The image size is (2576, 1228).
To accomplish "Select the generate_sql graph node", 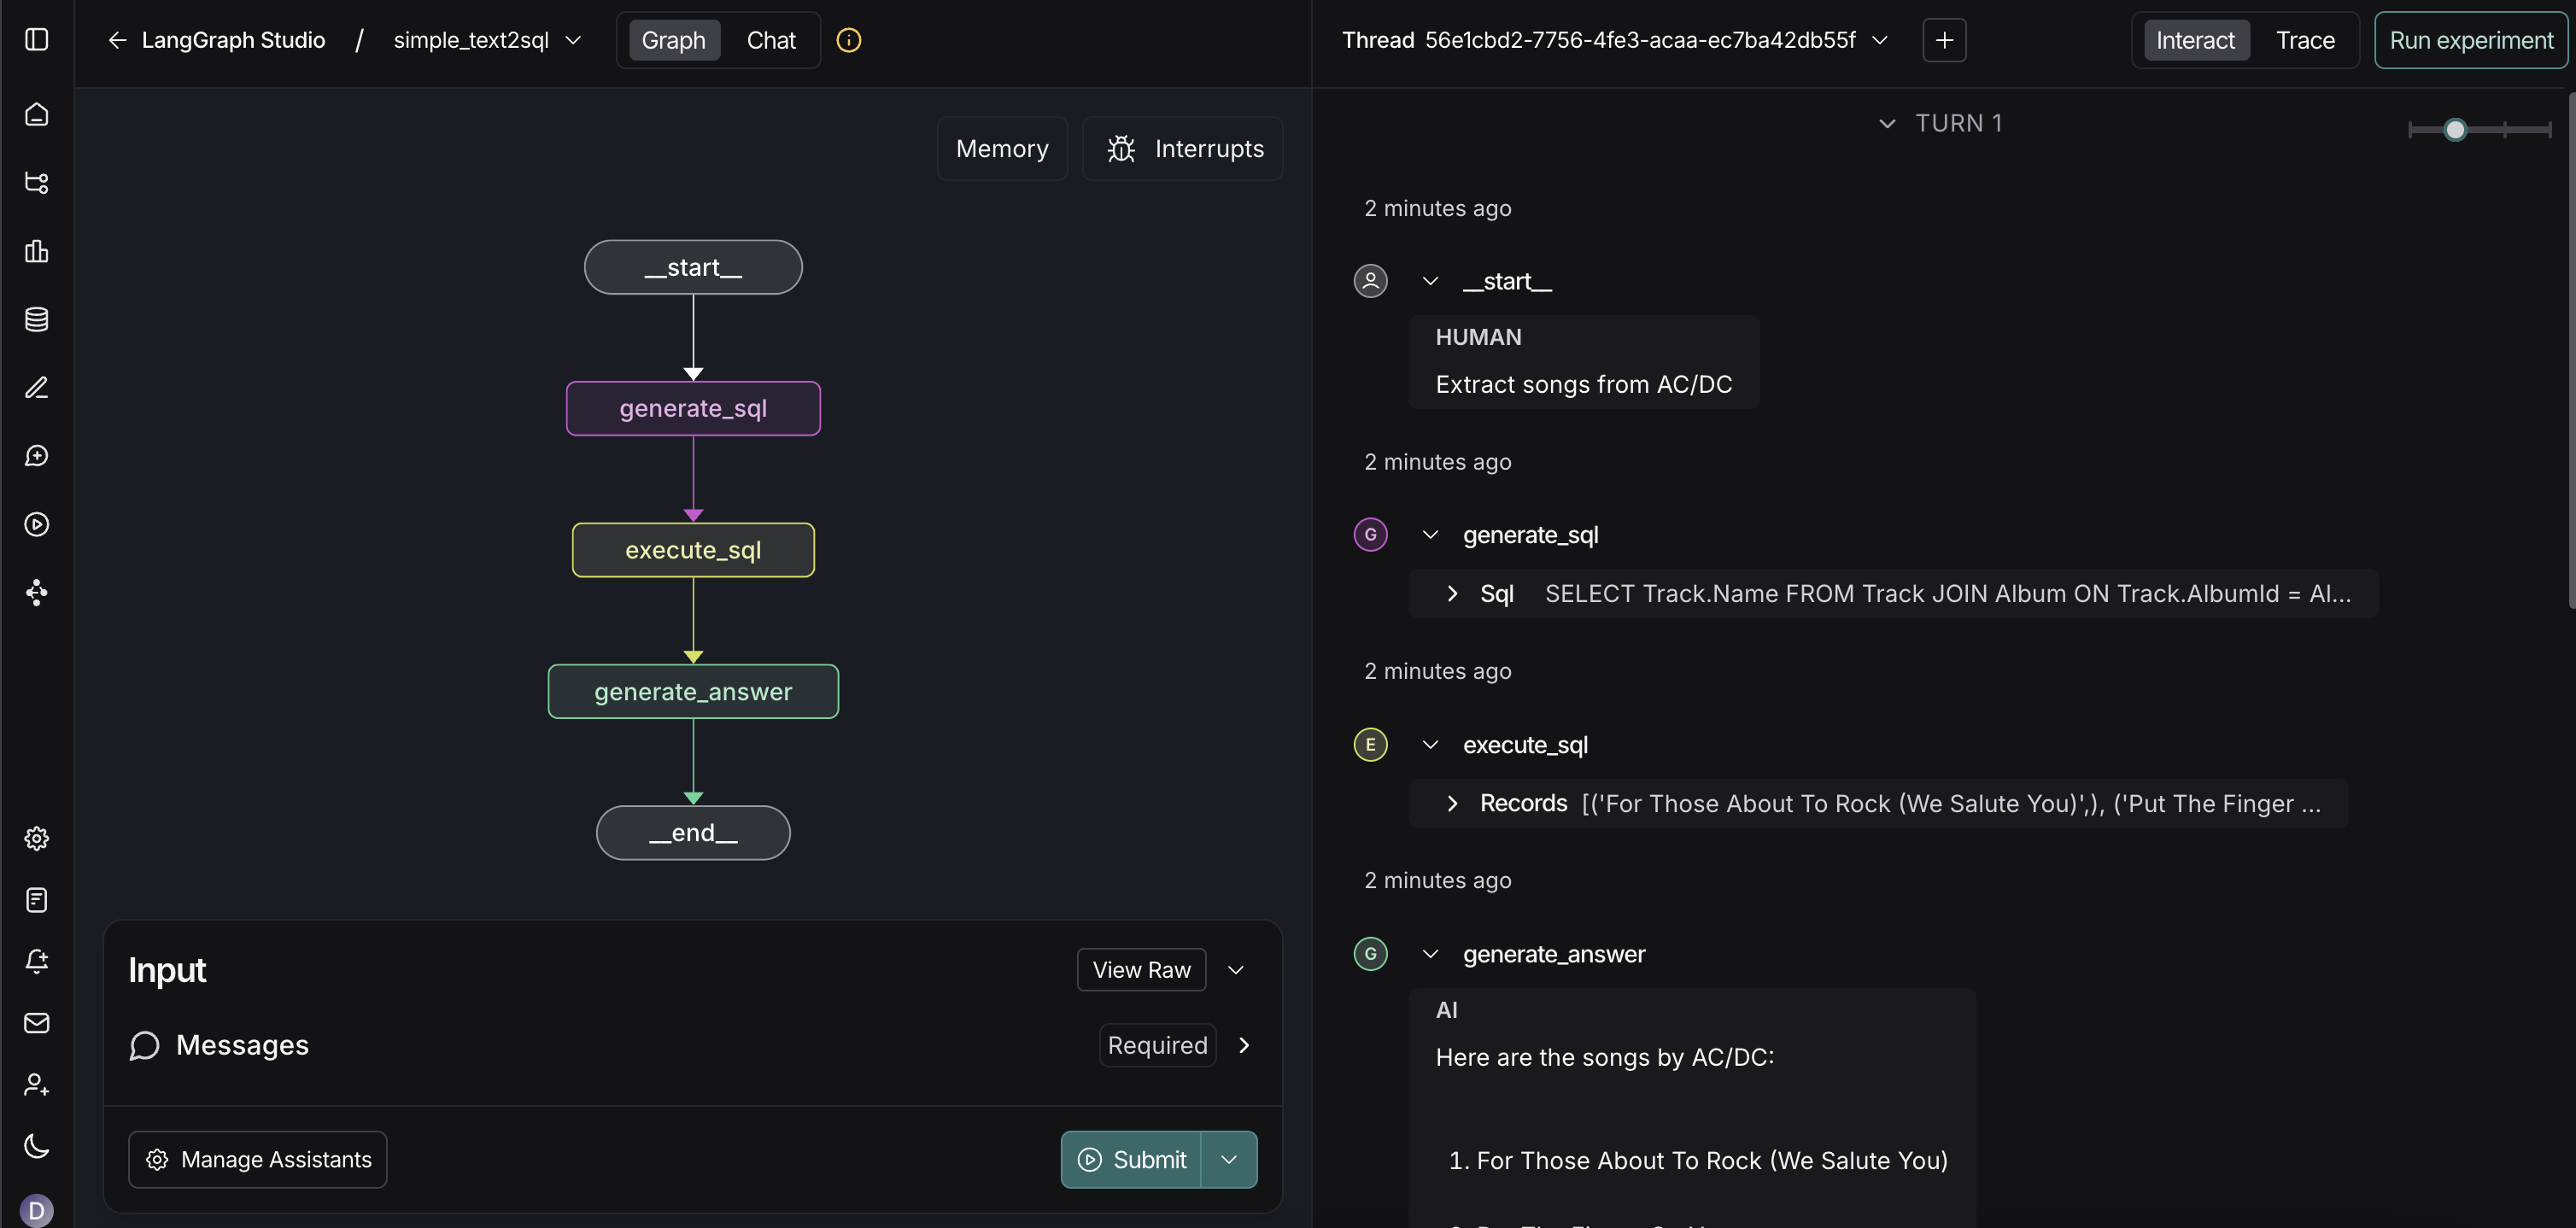I will tap(693, 408).
